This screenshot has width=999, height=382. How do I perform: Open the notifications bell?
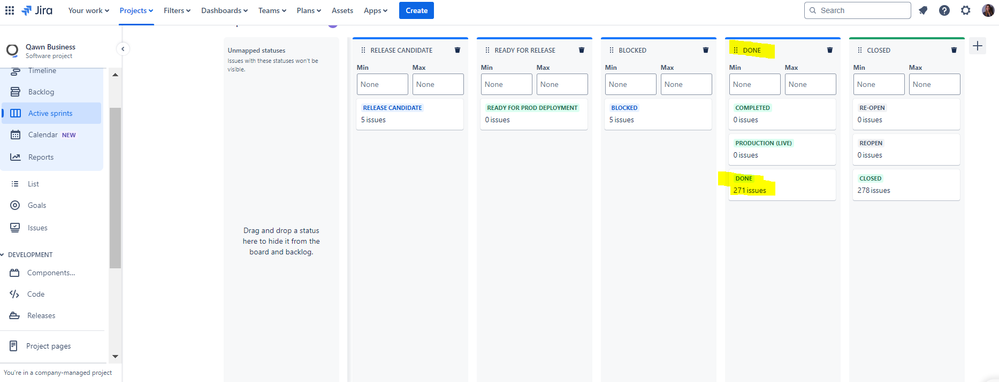[x=923, y=10]
